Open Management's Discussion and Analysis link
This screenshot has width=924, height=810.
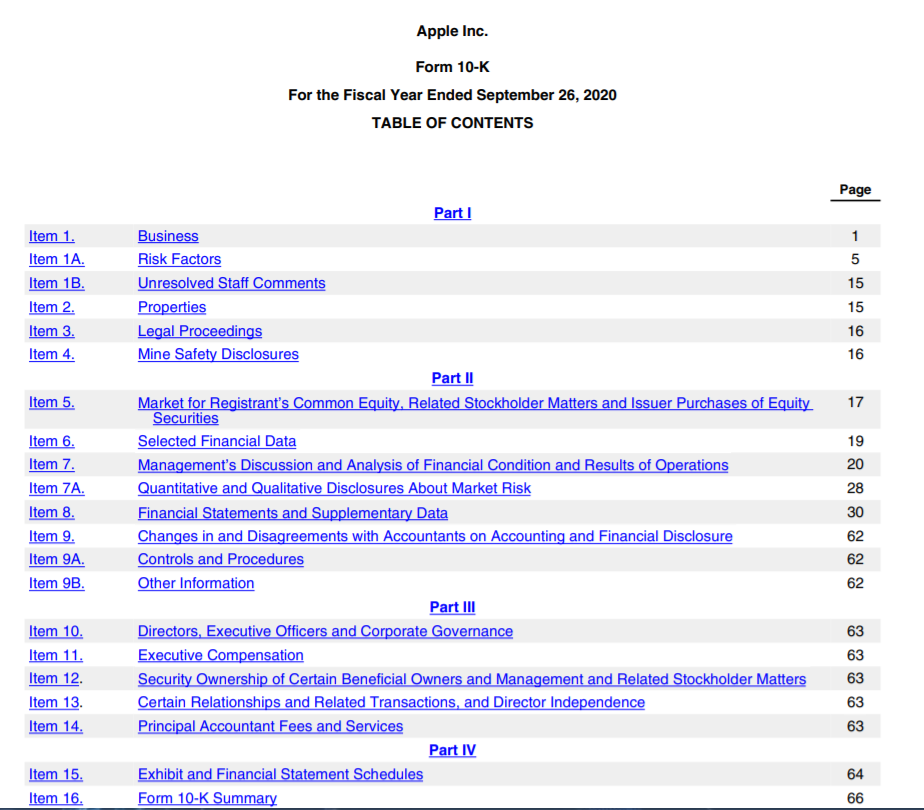(433, 465)
